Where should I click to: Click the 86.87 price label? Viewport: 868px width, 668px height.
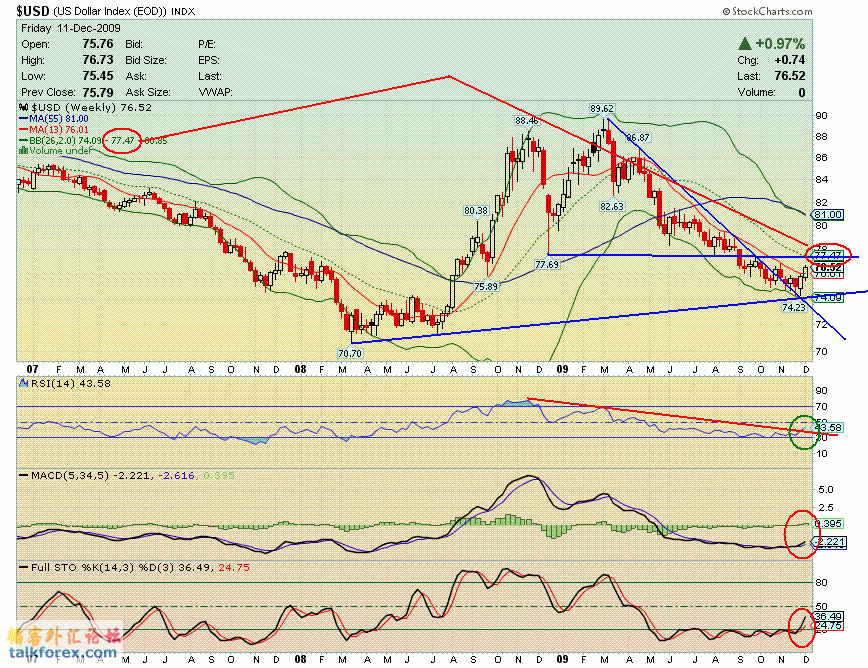click(x=638, y=137)
